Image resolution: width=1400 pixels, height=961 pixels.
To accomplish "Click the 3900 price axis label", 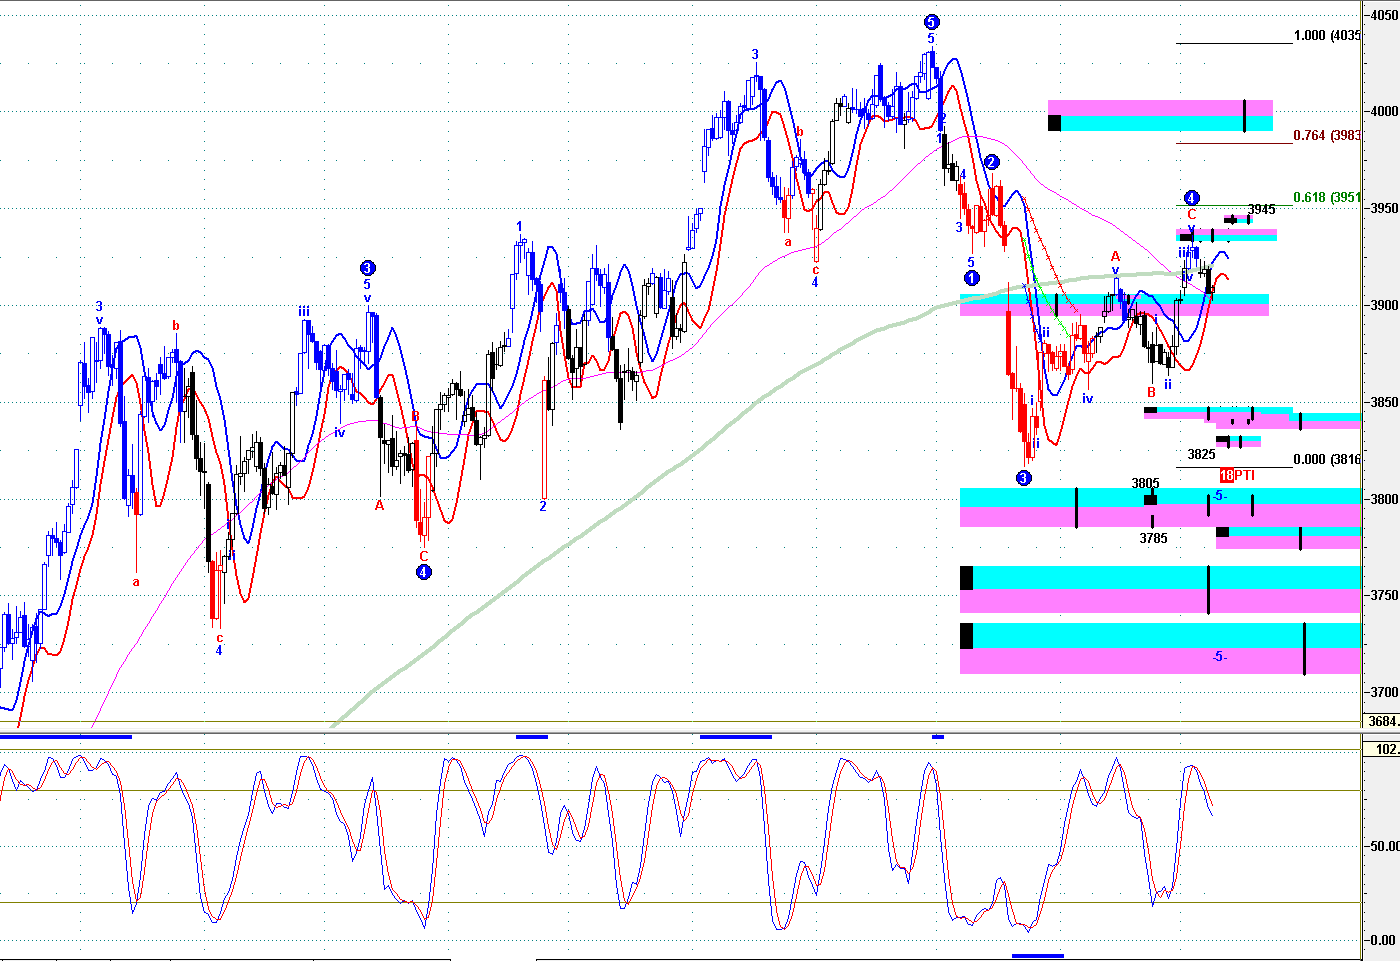I will [x=1384, y=306].
